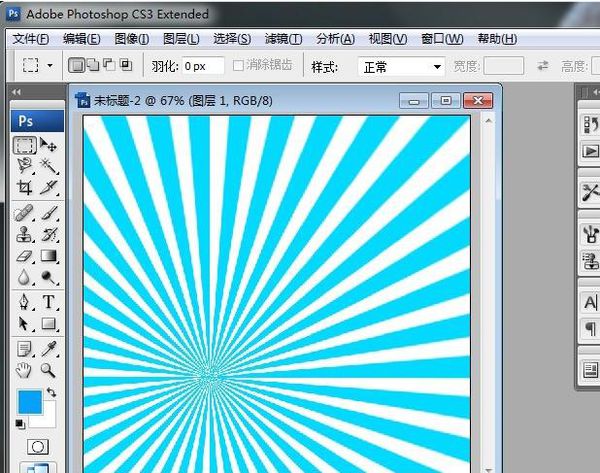Viewport: 600px width, 473px height.
Task: Select the Rectangle shape tool
Action: [49, 324]
